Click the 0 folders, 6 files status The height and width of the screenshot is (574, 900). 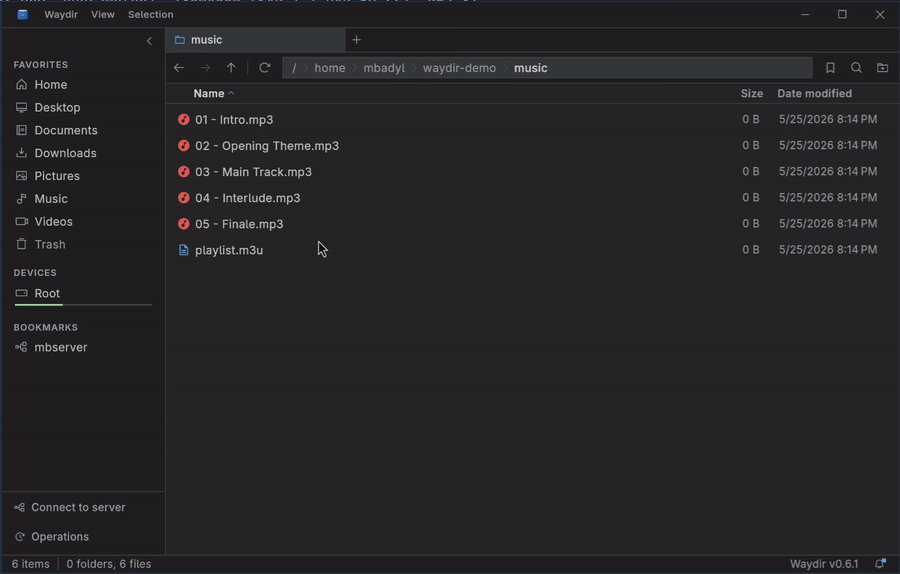tap(108, 564)
